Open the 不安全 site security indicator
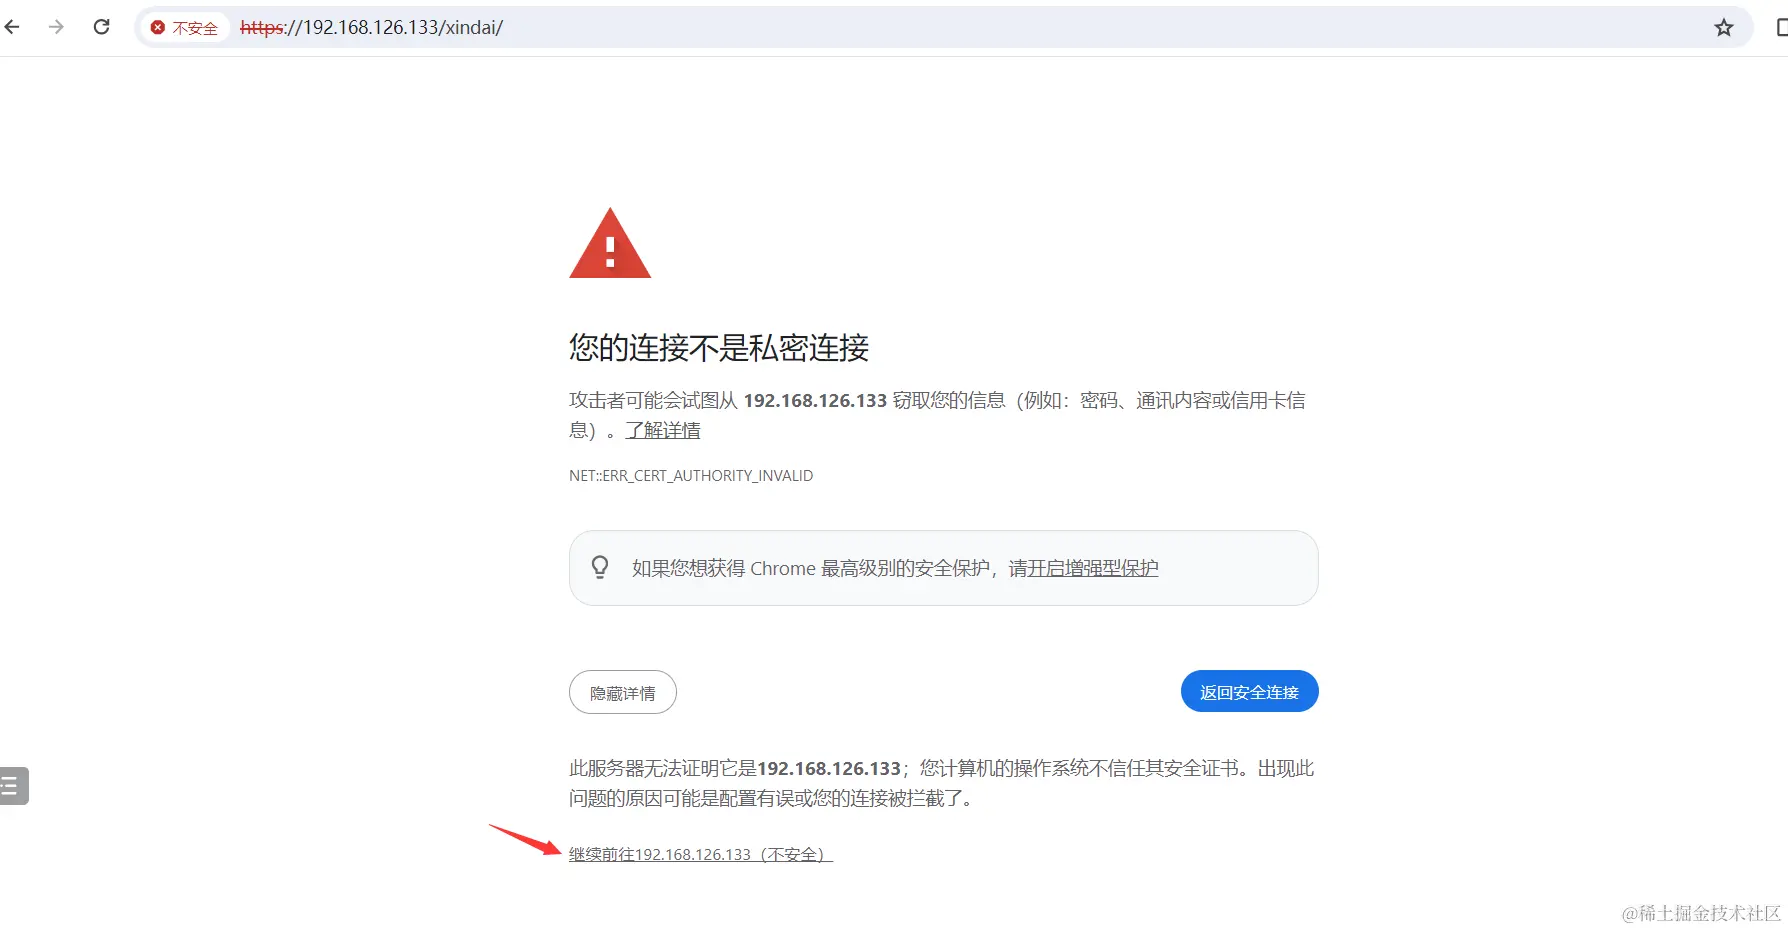Screen dimensions: 1788x930 185,28
